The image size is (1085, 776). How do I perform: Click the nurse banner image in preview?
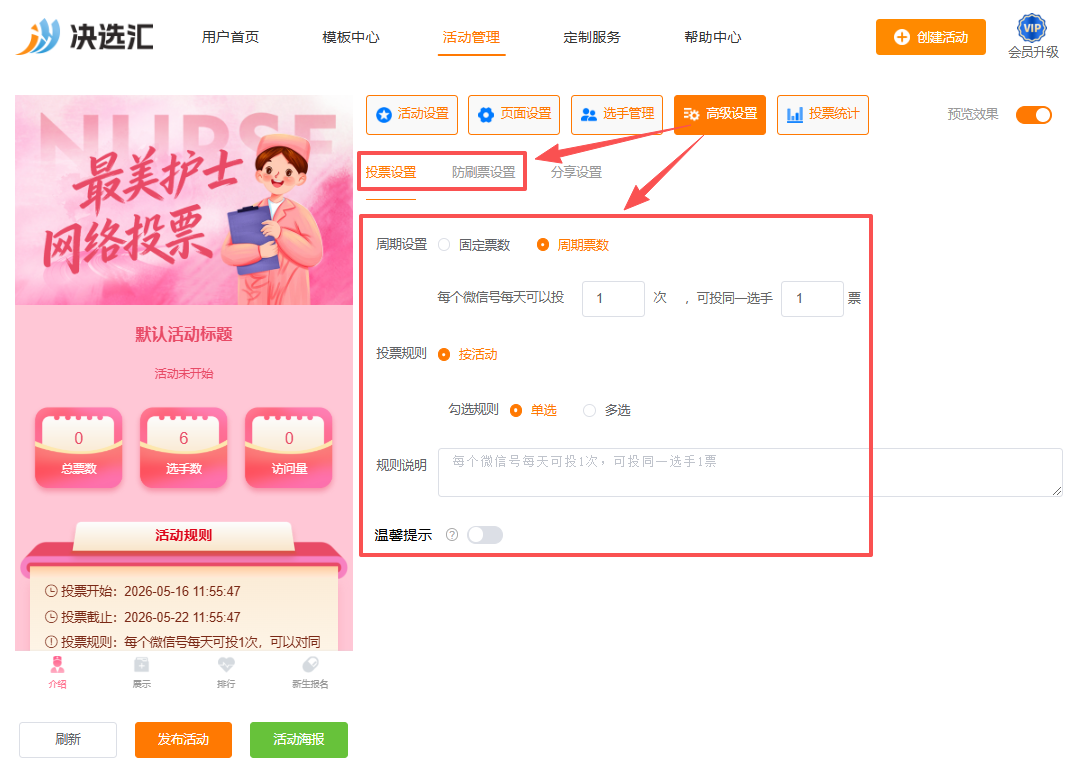(x=184, y=200)
